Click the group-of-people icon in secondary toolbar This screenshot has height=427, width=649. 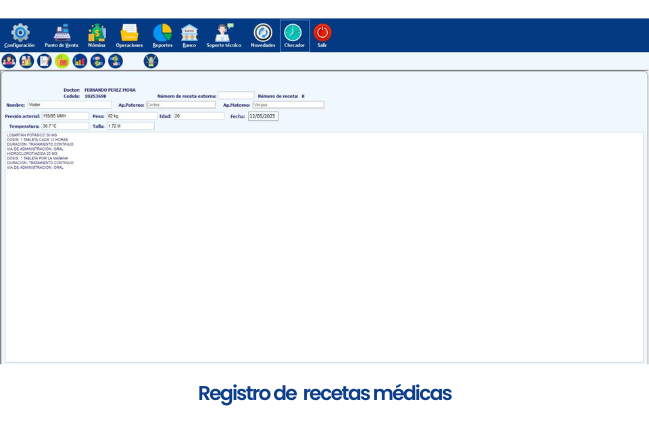coord(9,61)
